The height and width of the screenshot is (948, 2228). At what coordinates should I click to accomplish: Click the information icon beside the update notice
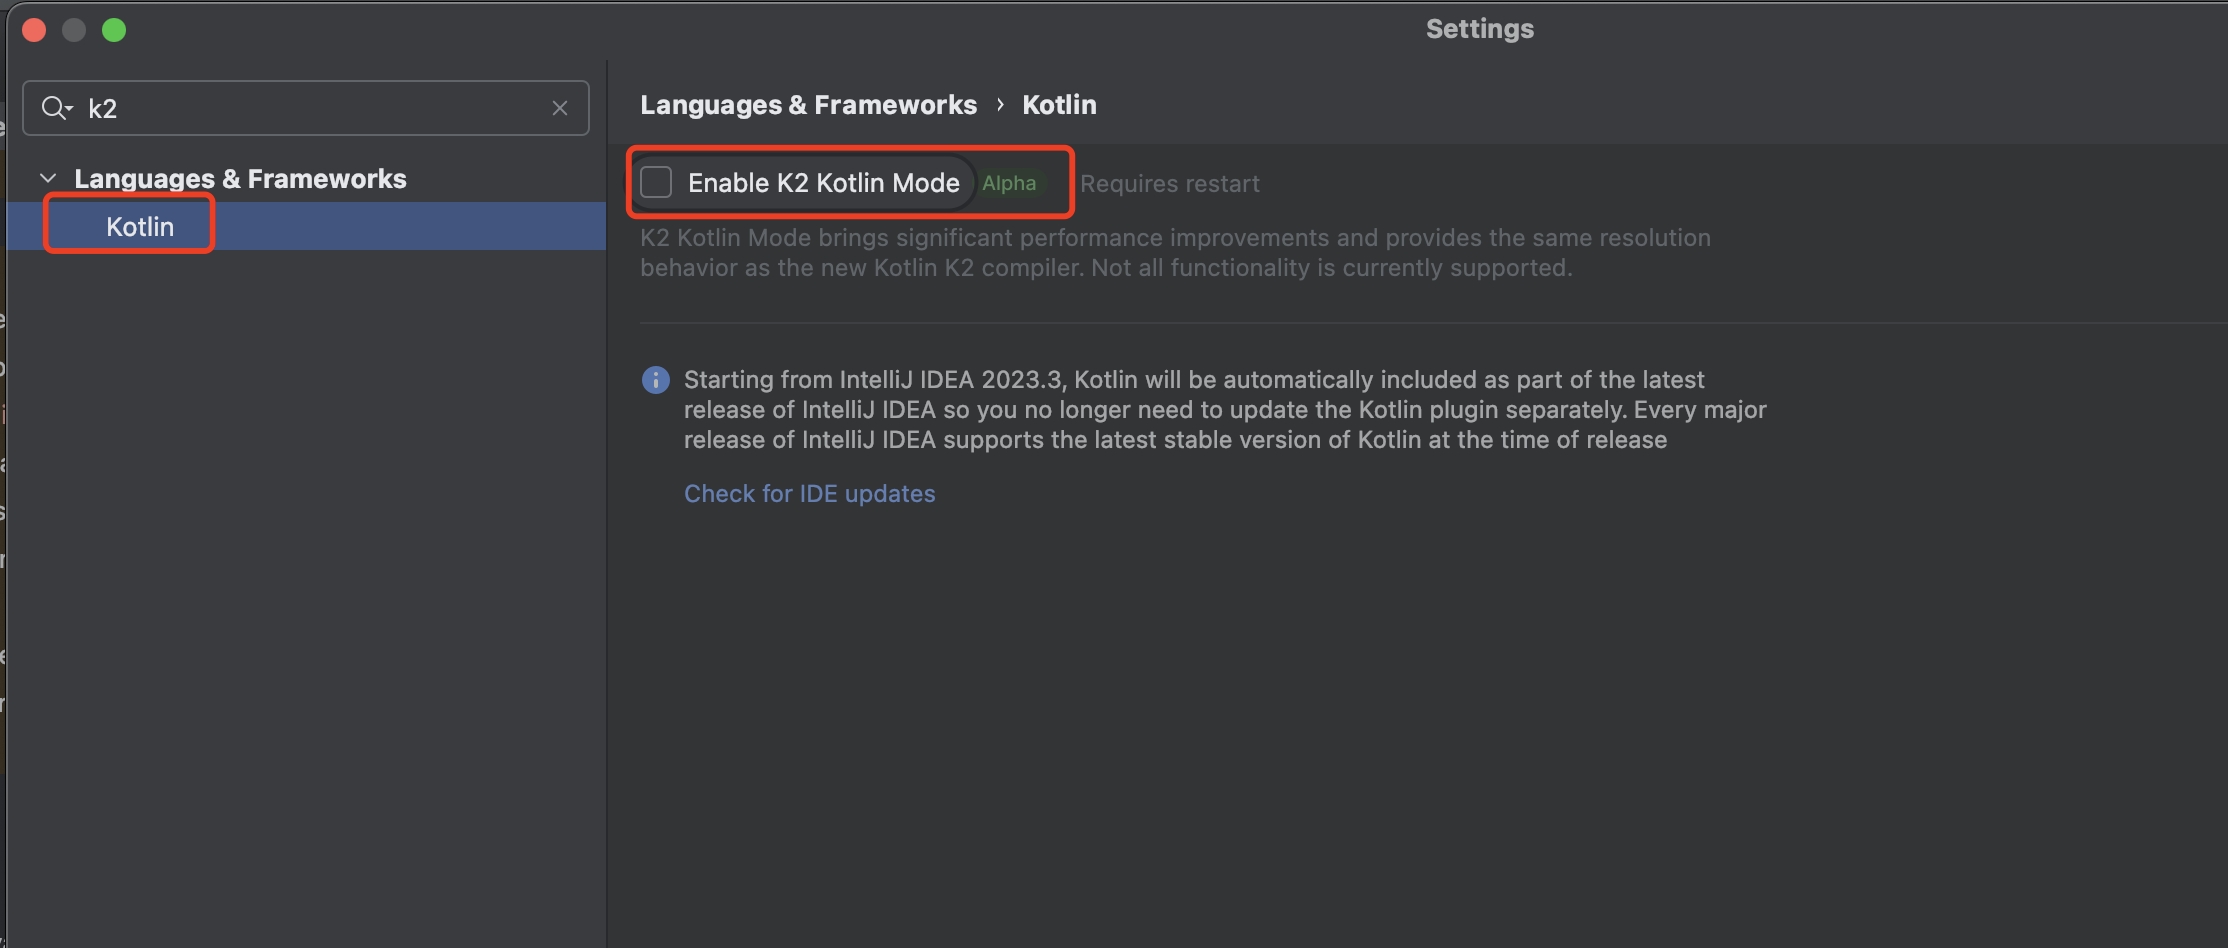(x=655, y=380)
